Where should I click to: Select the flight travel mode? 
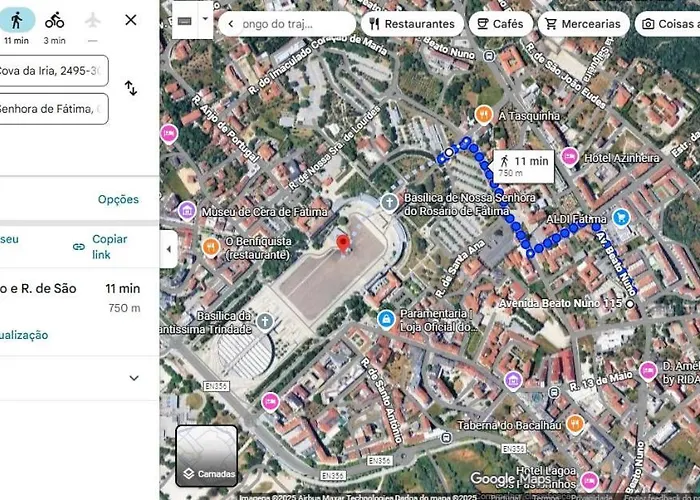click(x=93, y=24)
